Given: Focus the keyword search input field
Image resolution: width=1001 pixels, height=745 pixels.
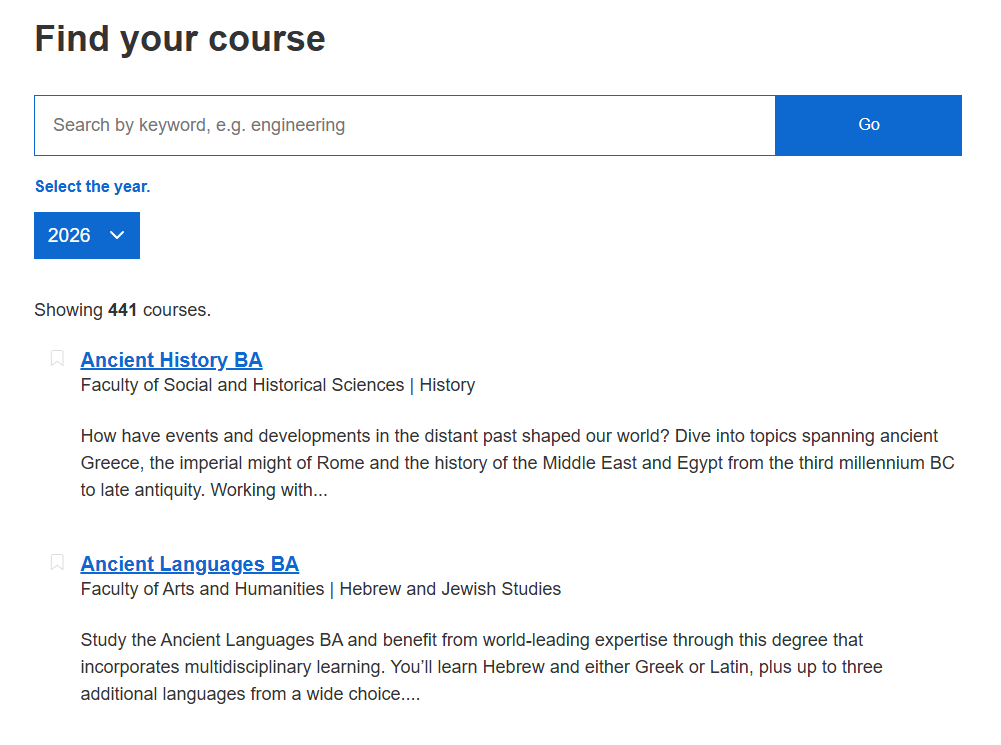Looking at the screenshot, I should point(405,125).
